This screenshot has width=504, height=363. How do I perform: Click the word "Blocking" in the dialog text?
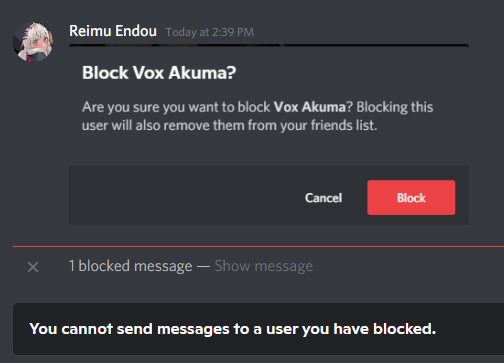coord(381,107)
